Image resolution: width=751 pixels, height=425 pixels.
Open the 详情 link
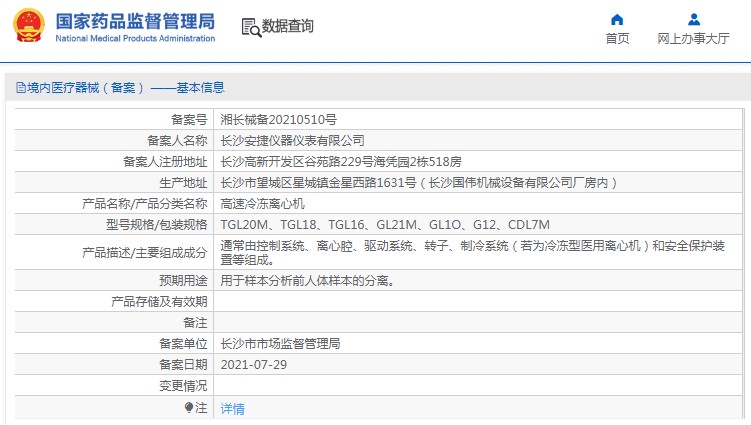click(x=232, y=409)
